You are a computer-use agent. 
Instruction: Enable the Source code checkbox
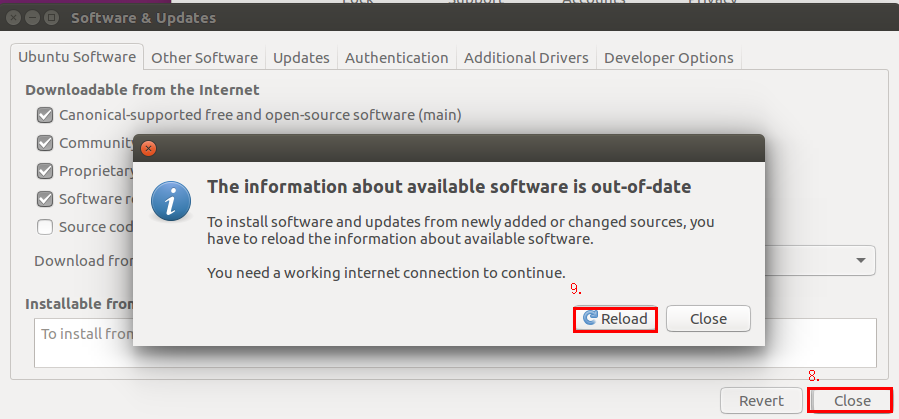tap(45, 227)
